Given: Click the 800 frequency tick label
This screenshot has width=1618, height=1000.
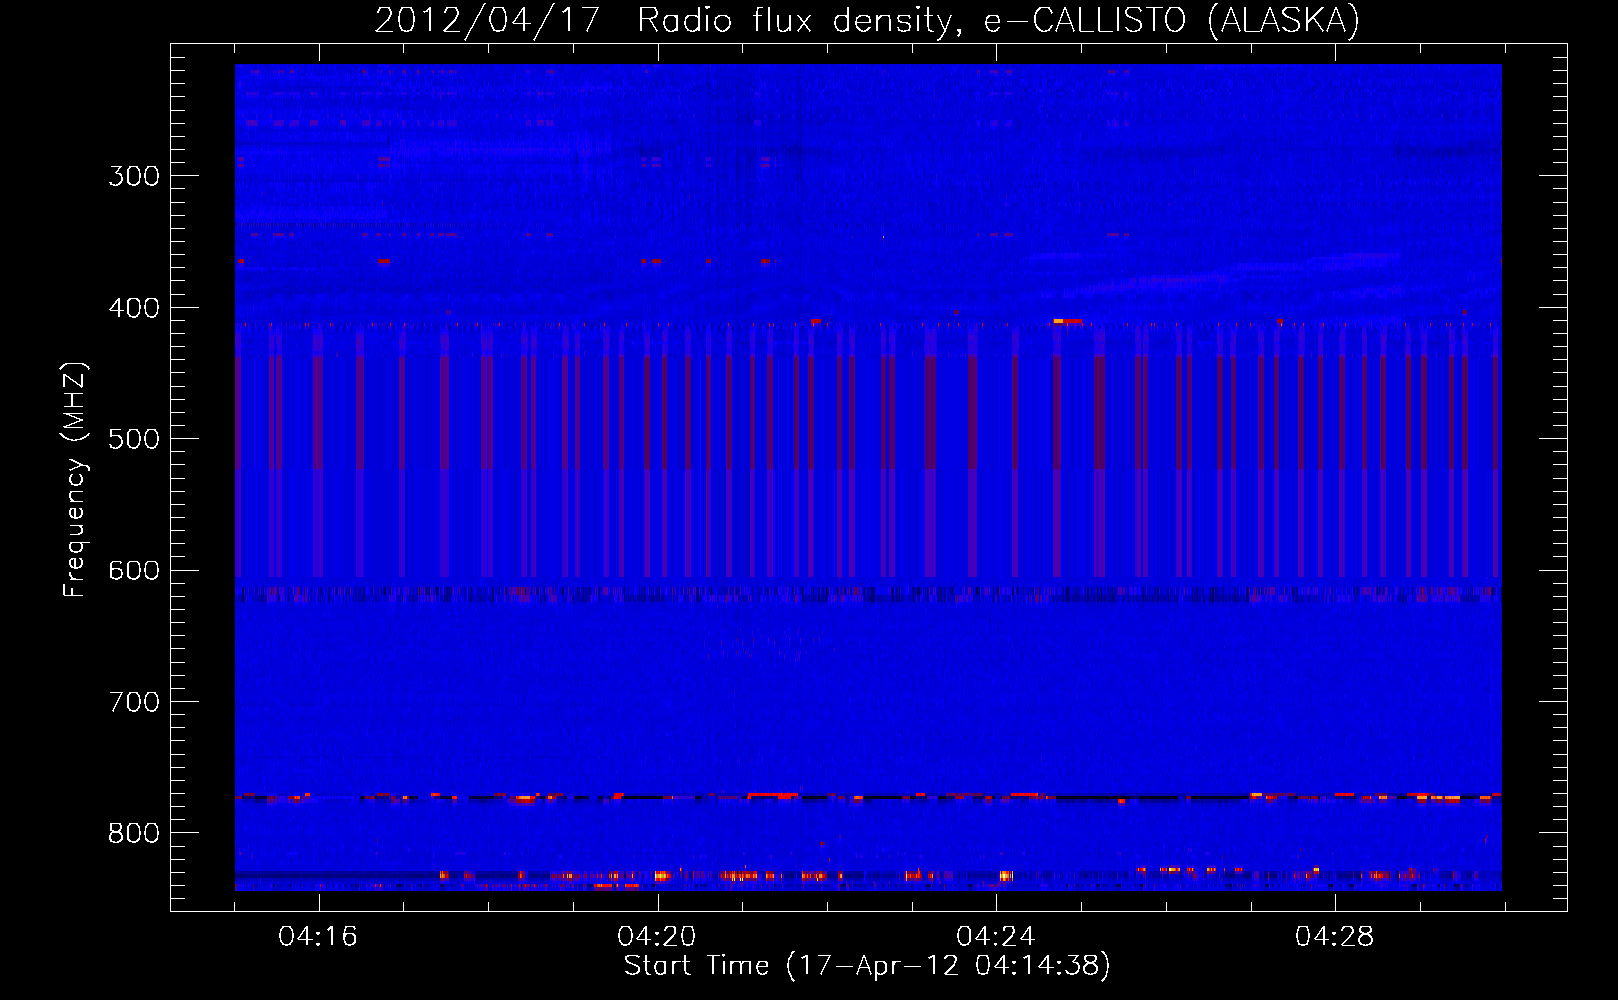Looking at the screenshot, I should [134, 834].
